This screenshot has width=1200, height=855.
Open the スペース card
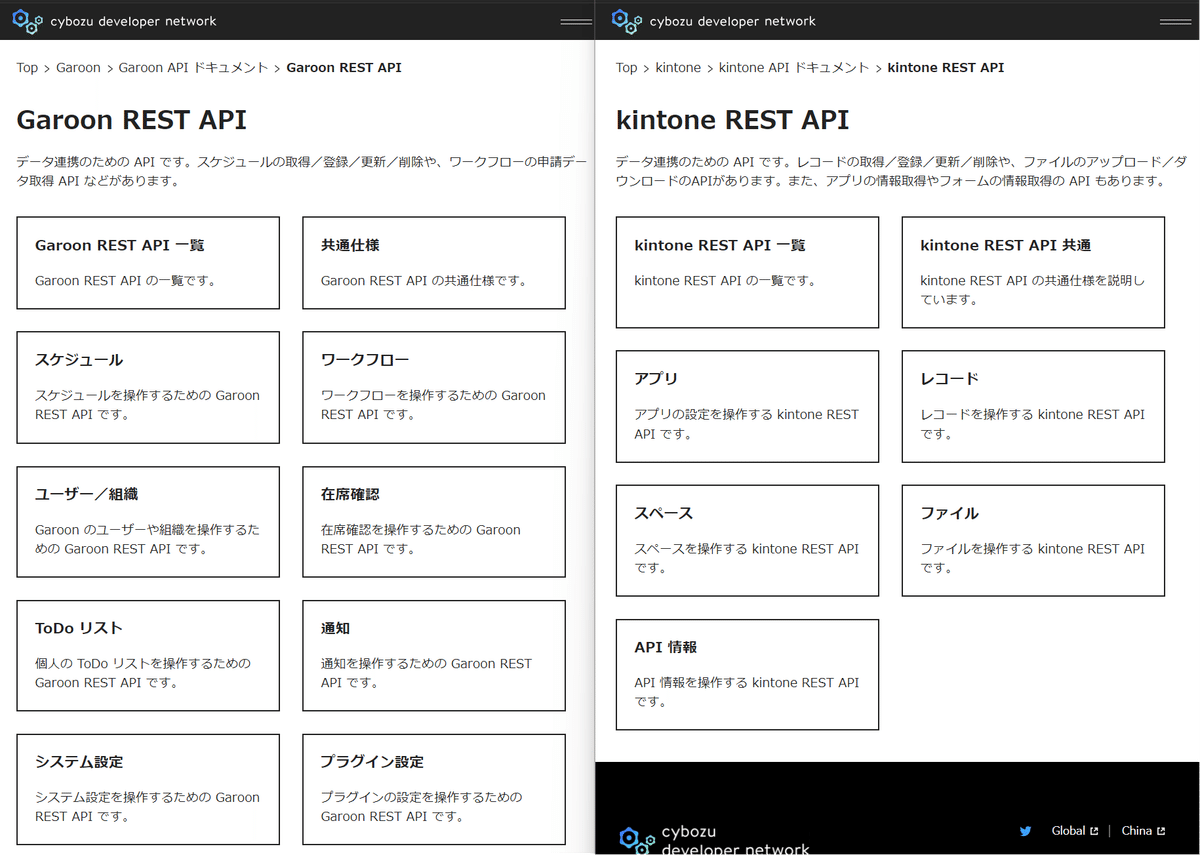[x=748, y=541]
